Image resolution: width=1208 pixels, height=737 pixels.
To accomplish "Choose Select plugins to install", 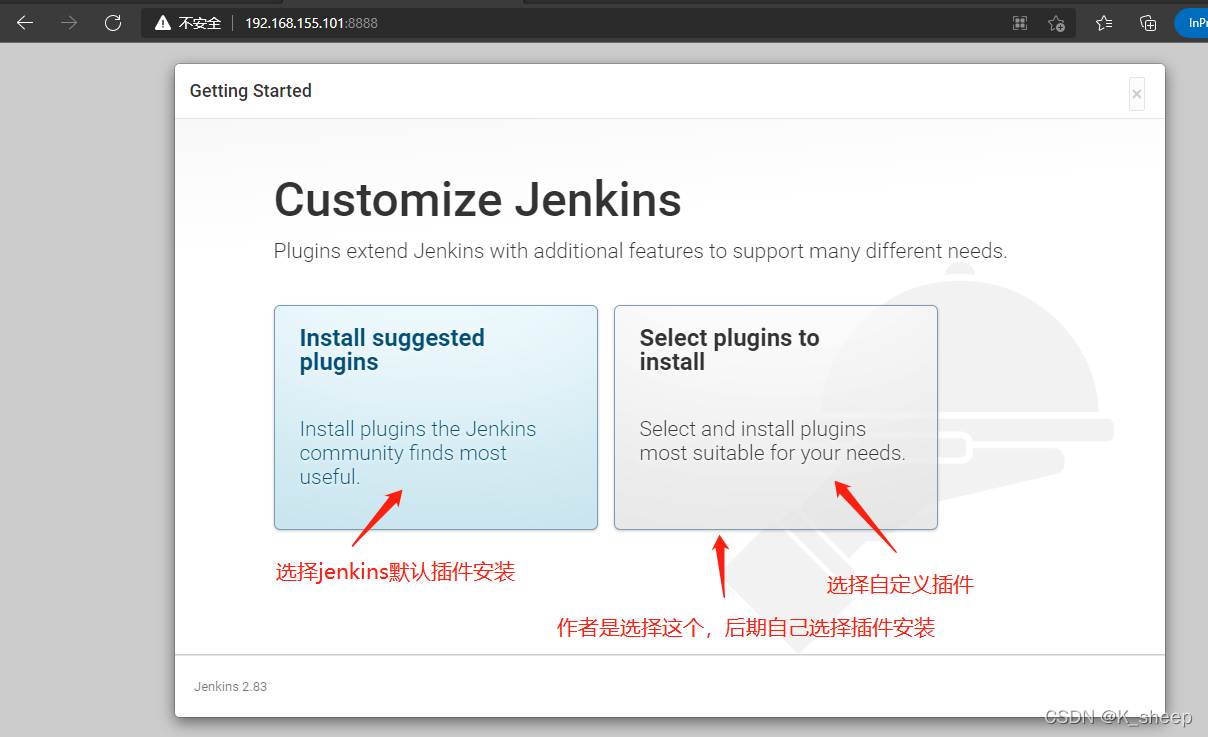I will (776, 417).
